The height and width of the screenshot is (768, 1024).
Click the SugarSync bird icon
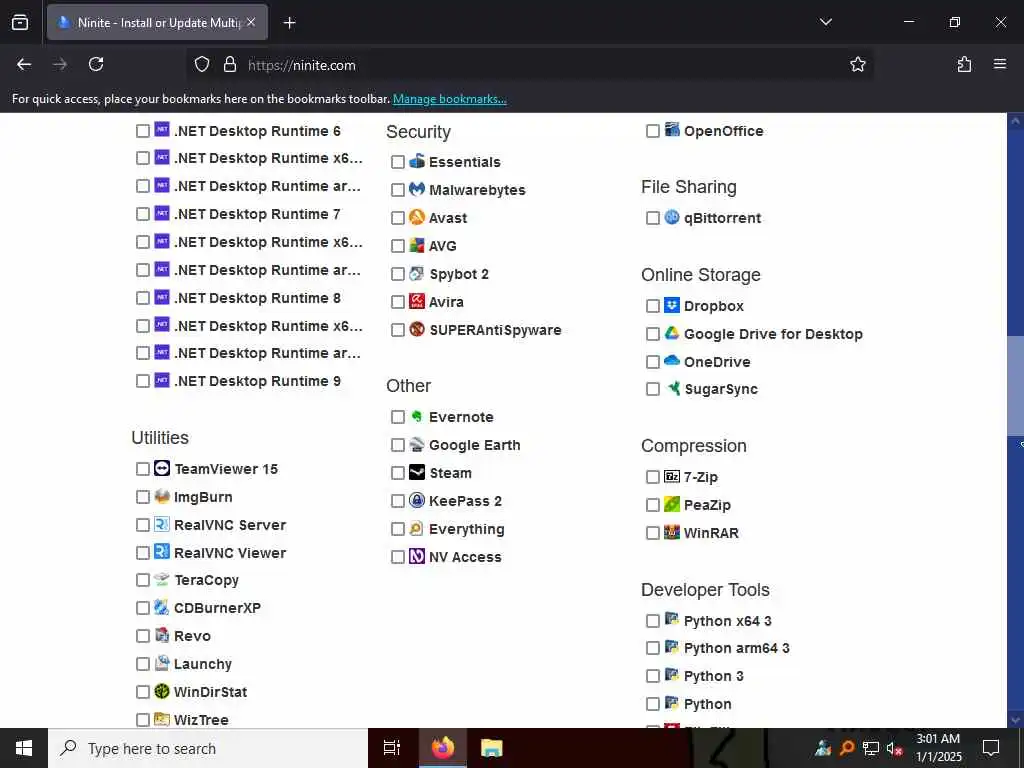tap(672, 389)
